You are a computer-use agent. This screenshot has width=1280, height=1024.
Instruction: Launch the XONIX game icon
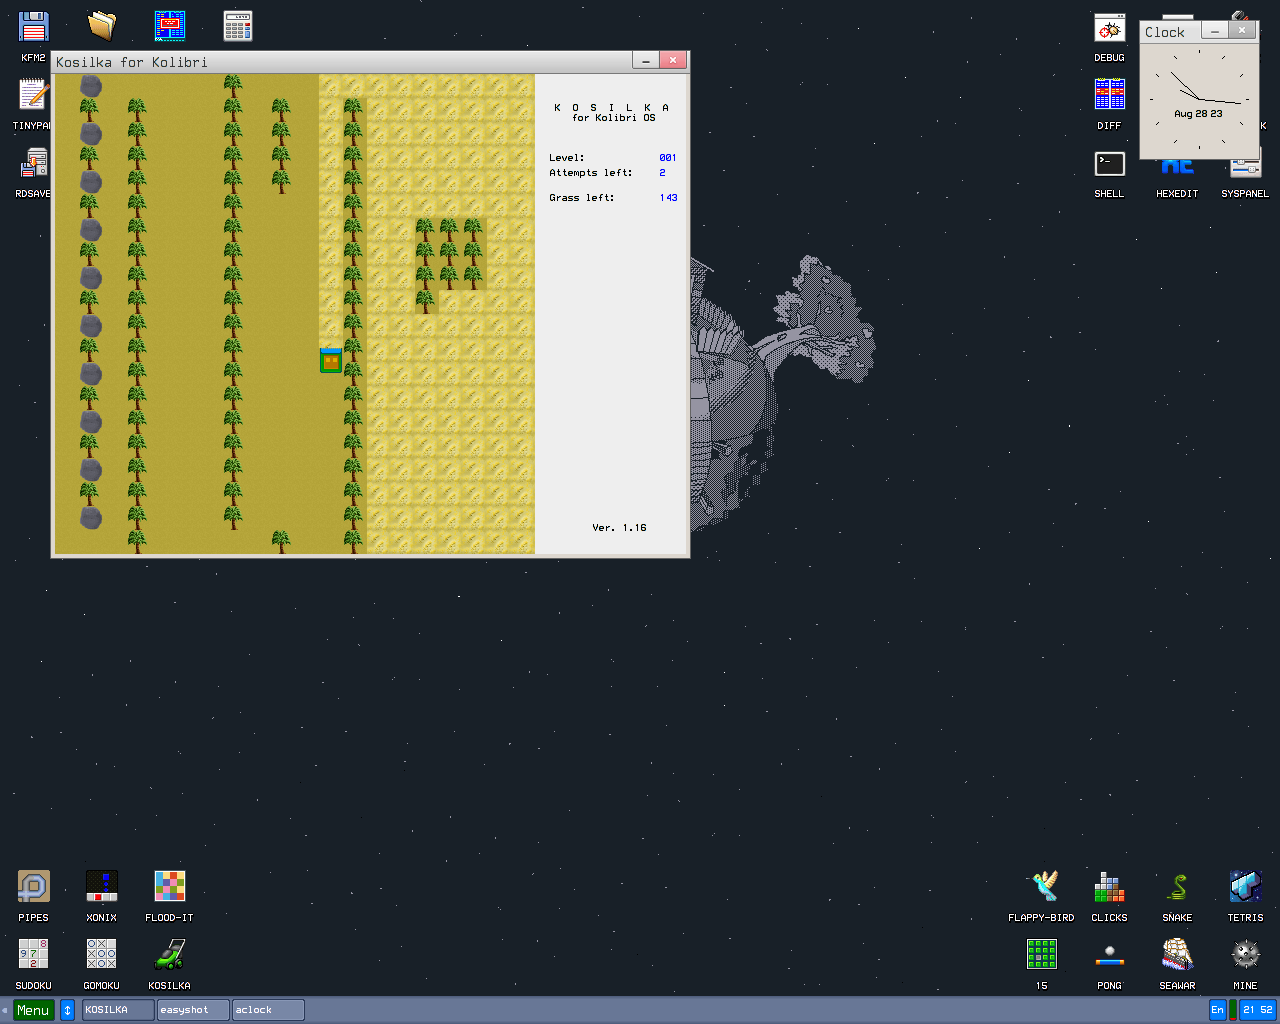(101, 887)
